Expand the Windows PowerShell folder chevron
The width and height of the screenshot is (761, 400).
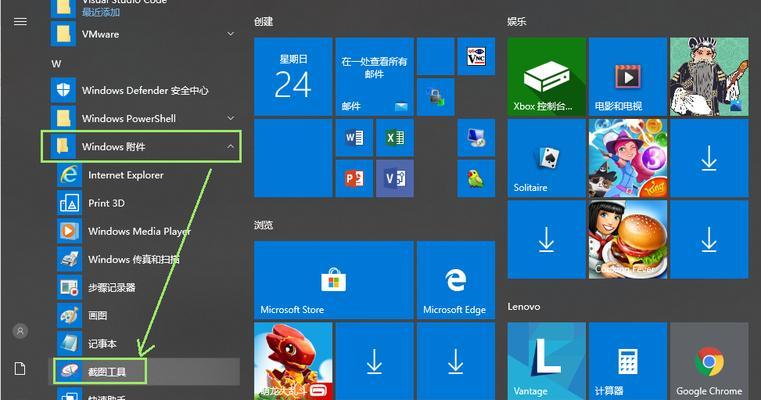click(231, 118)
